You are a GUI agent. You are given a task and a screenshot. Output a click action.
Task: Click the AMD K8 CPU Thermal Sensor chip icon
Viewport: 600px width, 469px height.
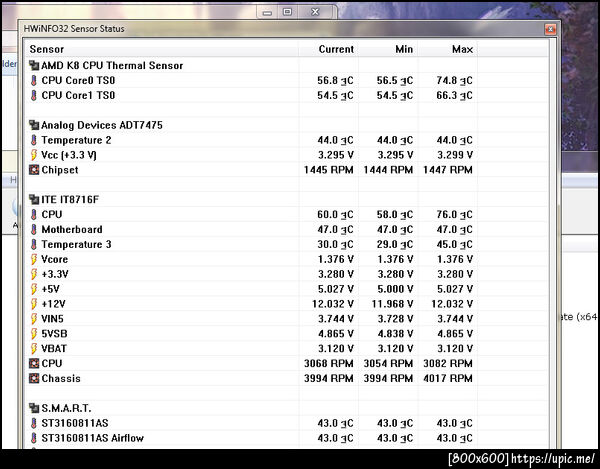(34, 65)
